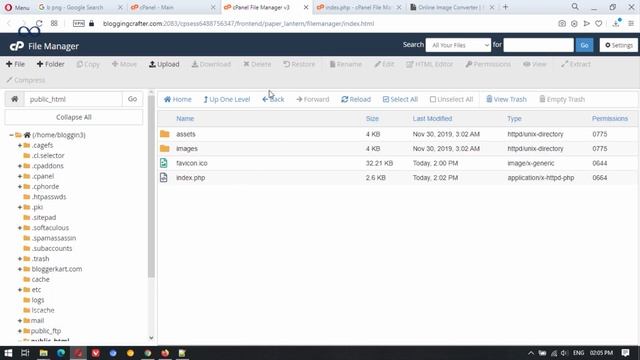Focus the search 'for' text field
This screenshot has width=640, height=360.
pos(538,45)
